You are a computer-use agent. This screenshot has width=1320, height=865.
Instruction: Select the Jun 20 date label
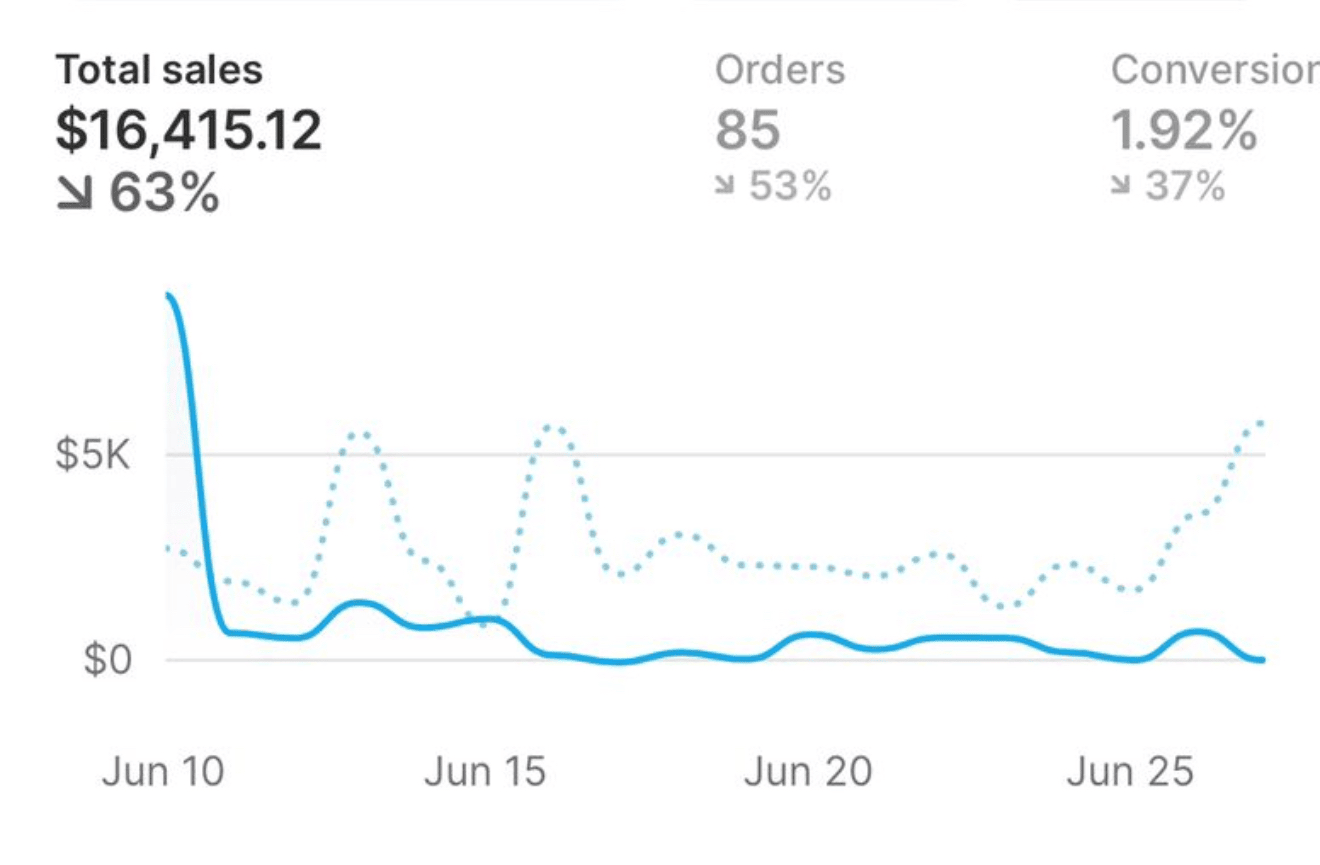click(808, 772)
